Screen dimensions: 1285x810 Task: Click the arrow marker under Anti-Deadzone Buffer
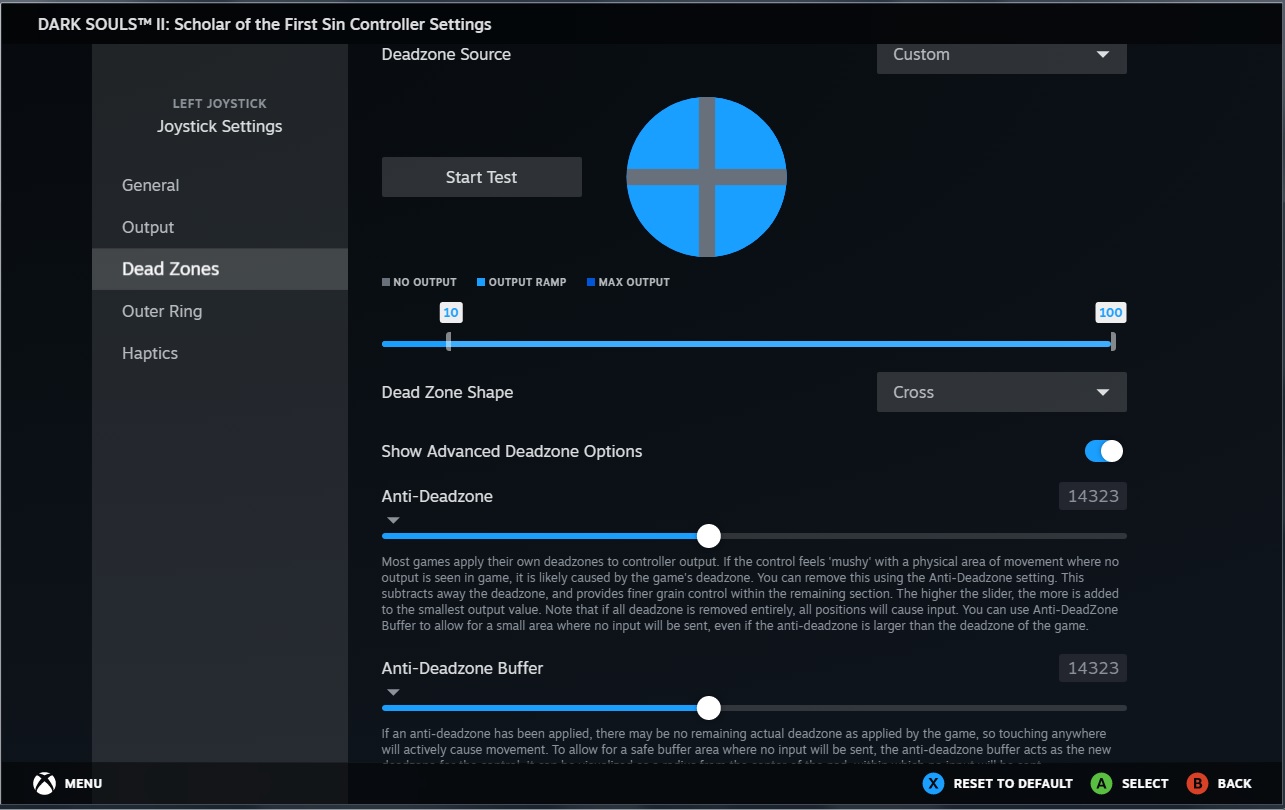point(393,692)
